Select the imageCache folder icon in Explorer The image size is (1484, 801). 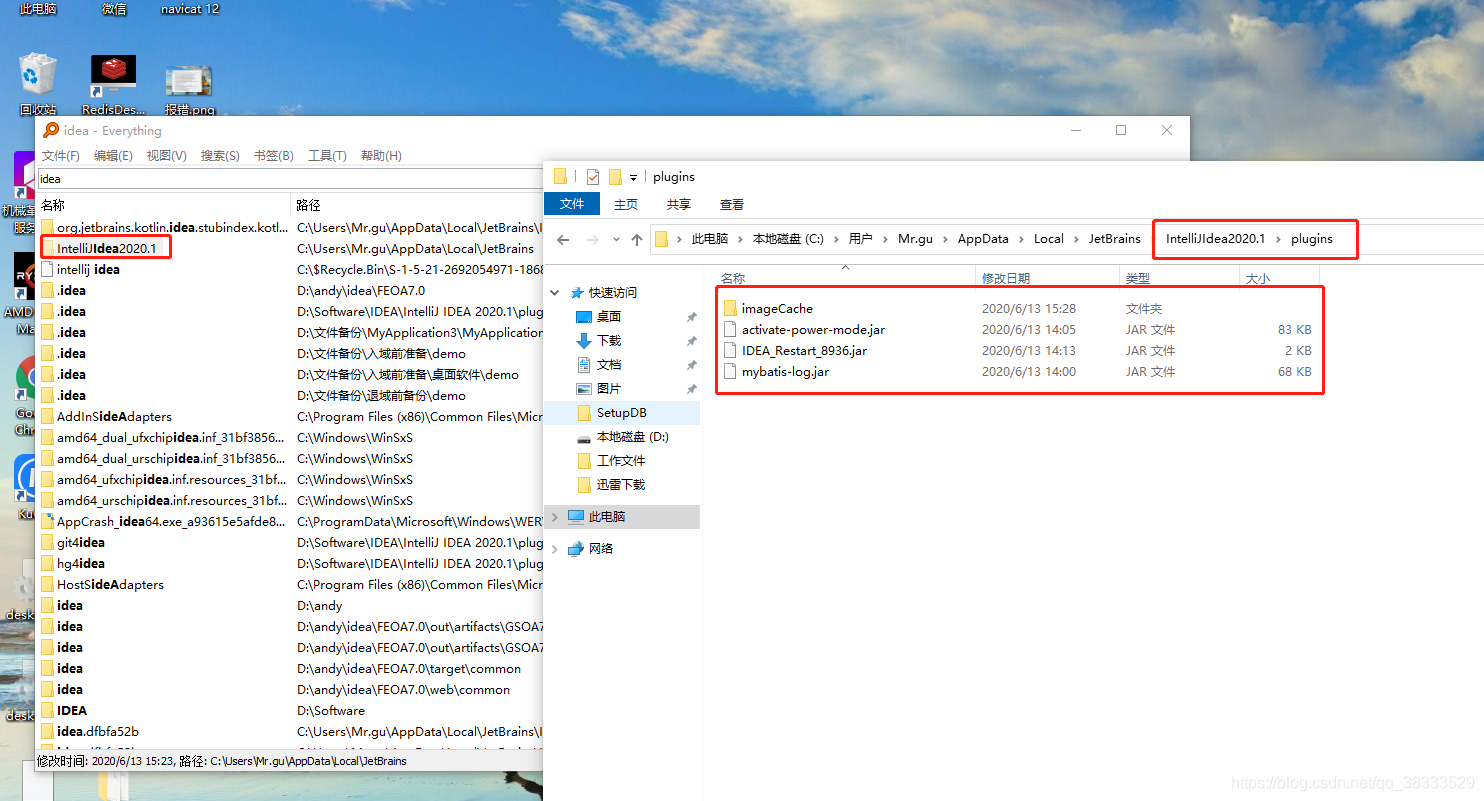point(730,308)
